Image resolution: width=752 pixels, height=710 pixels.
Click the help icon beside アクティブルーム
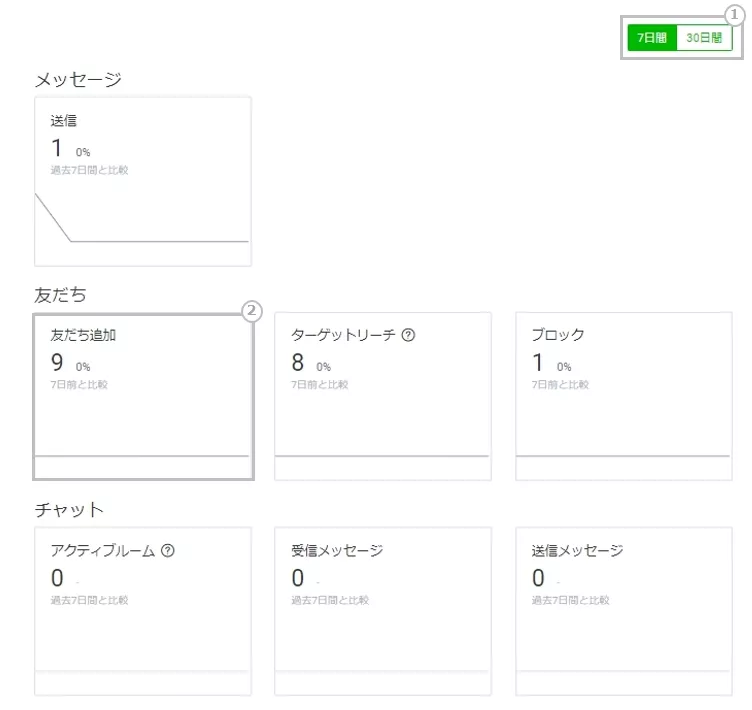click(168, 551)
